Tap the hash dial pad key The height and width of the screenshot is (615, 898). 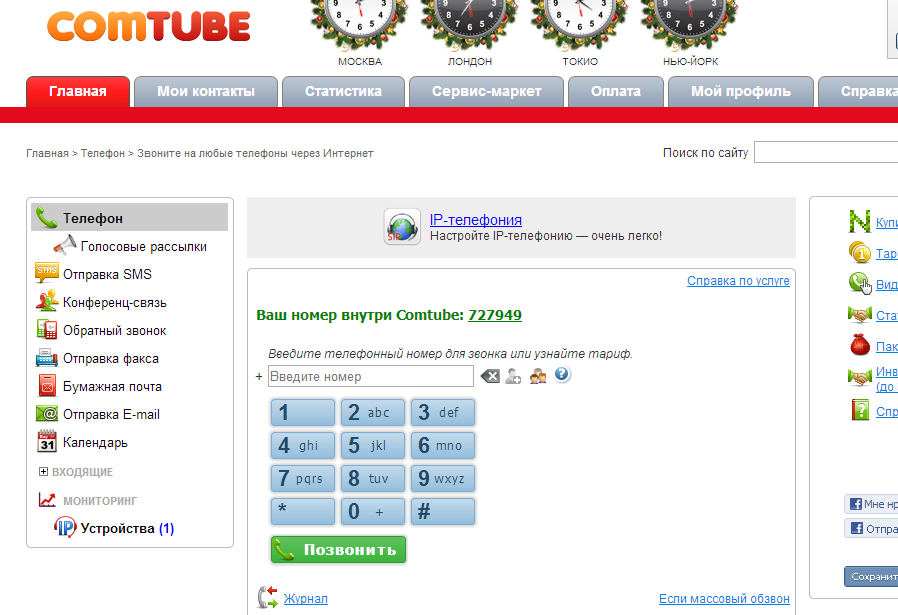443,511
